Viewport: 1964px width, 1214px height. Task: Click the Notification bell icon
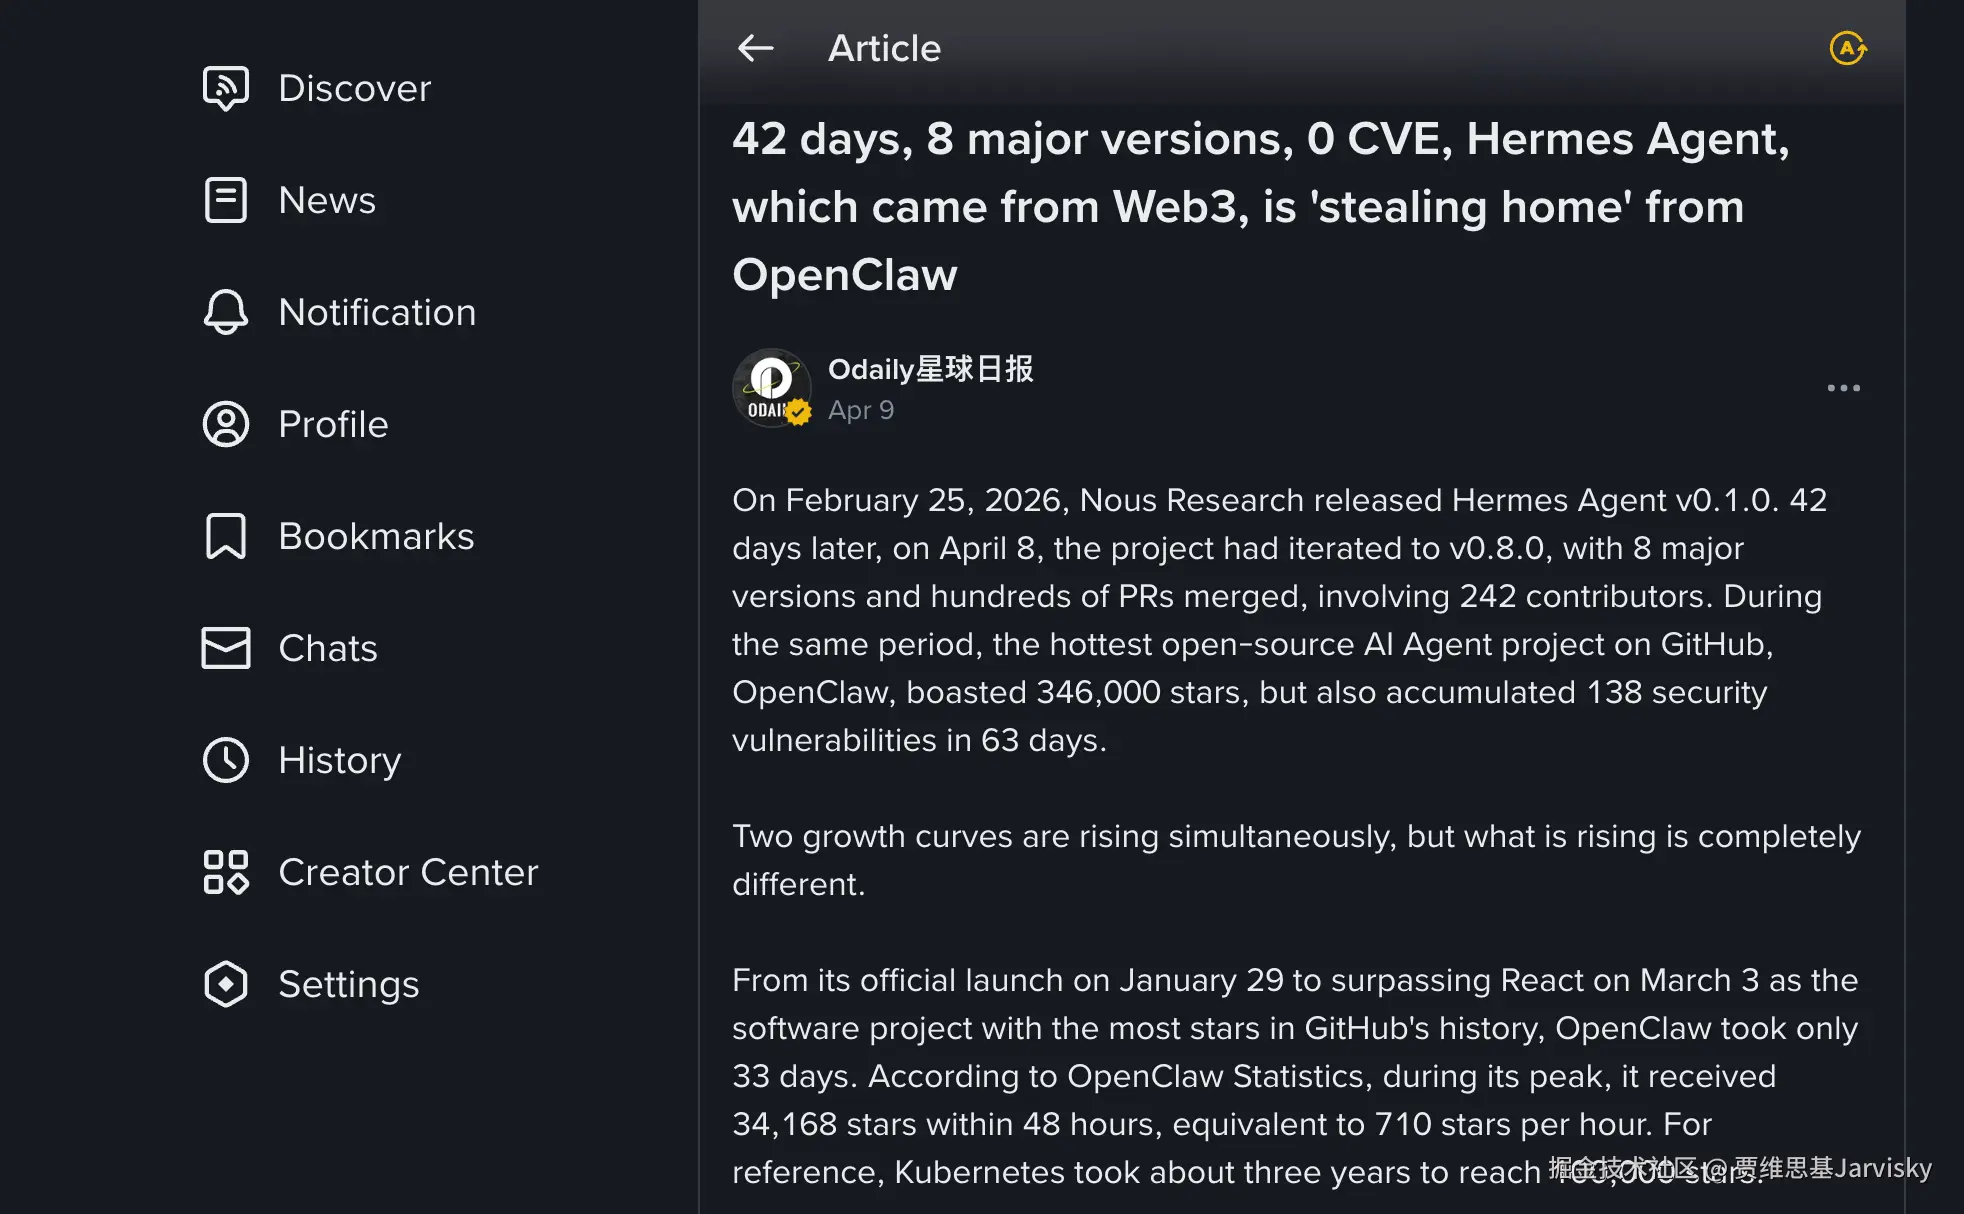coord(226,312)
